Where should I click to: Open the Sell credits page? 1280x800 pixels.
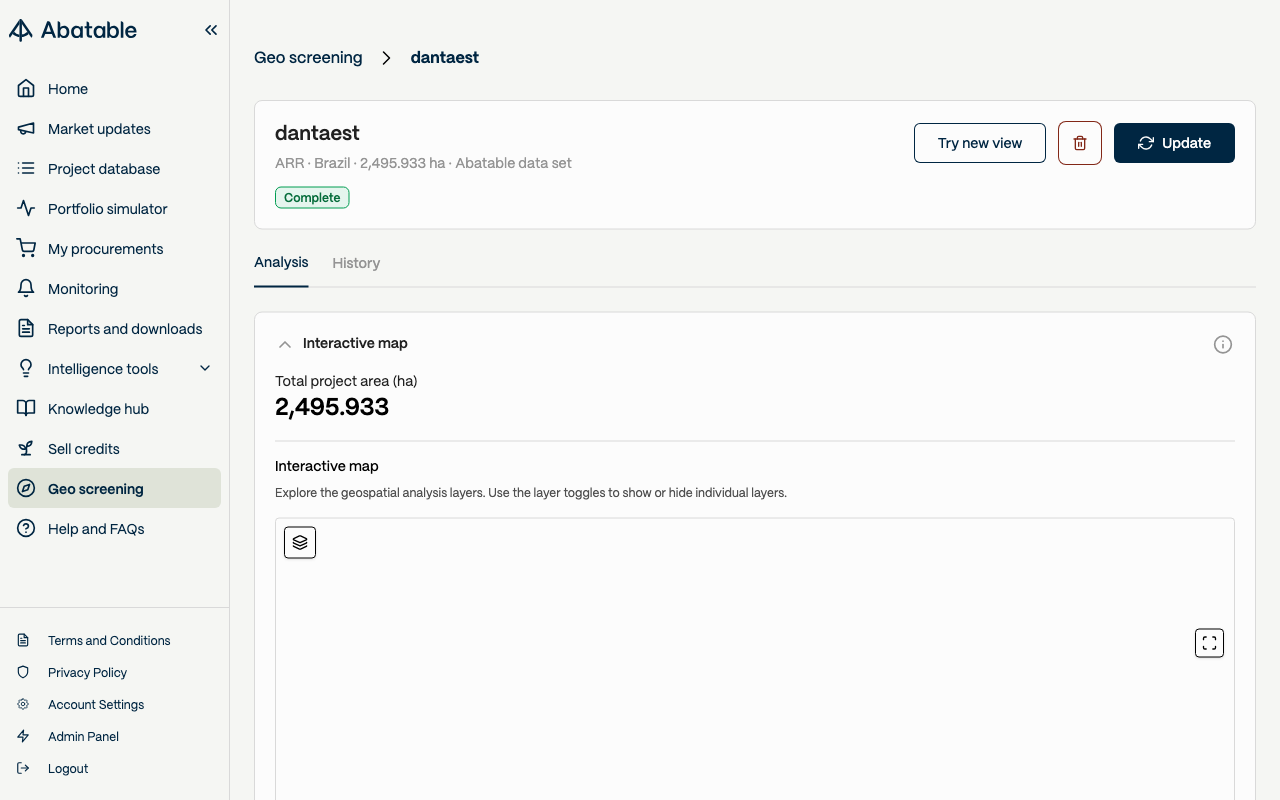[114, 449]
